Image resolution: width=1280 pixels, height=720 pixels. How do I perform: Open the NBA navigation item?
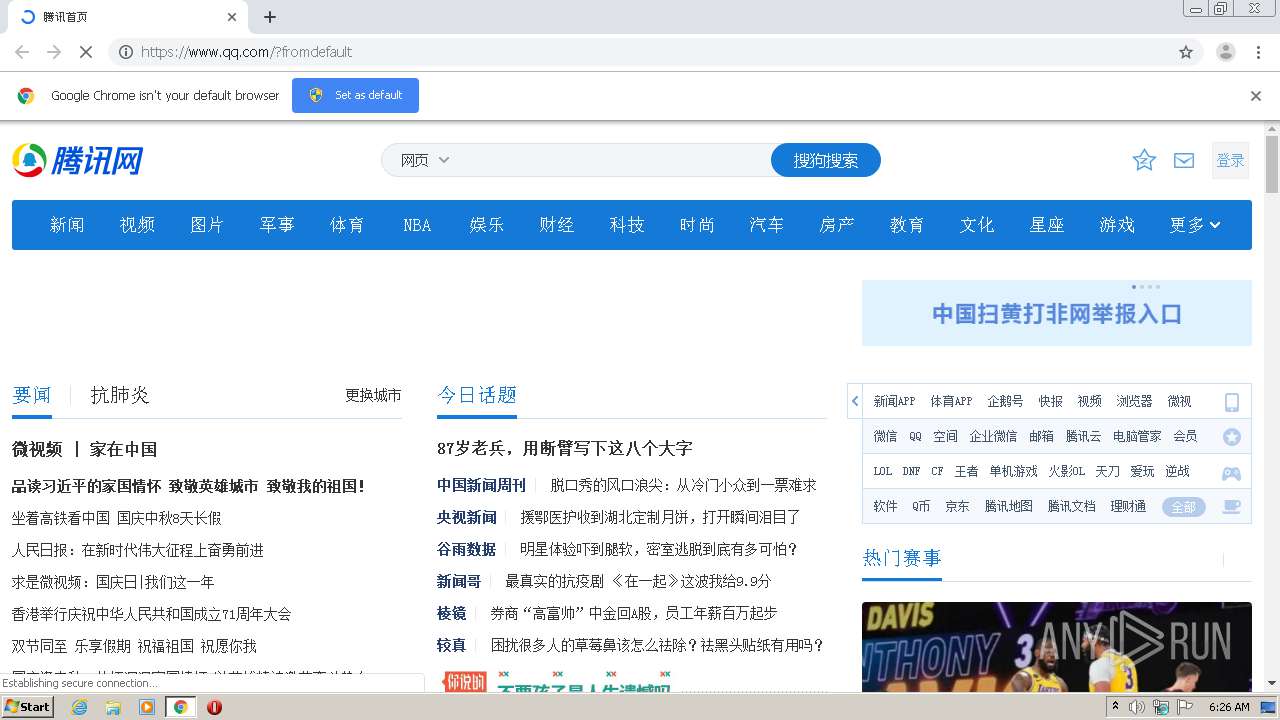click(417, 225)
